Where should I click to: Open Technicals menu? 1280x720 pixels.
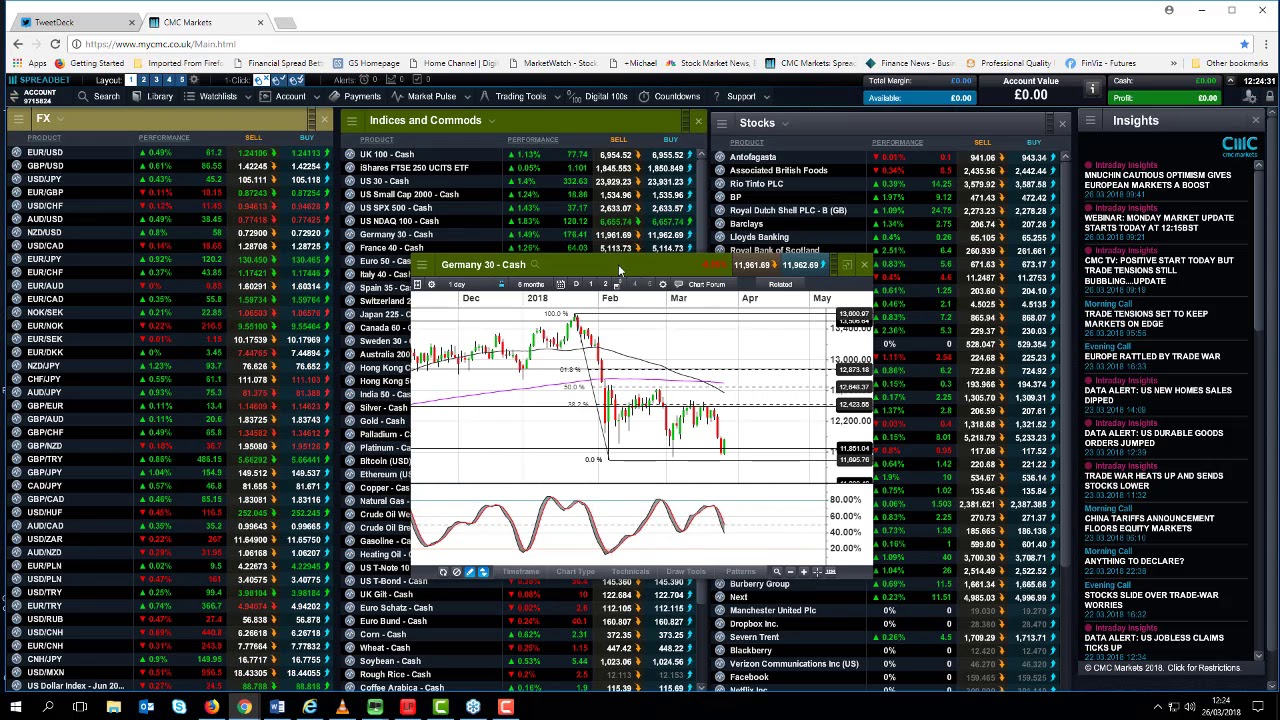(x=630, y=572)
